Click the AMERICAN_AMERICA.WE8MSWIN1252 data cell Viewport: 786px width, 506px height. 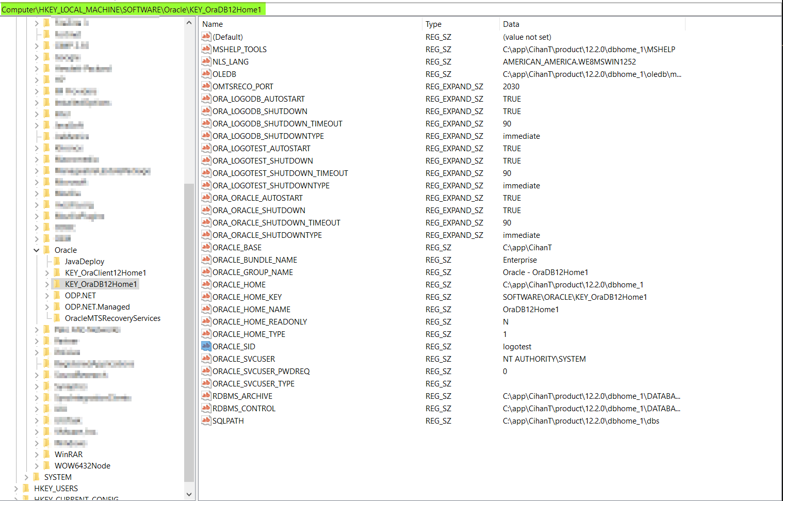569,62
